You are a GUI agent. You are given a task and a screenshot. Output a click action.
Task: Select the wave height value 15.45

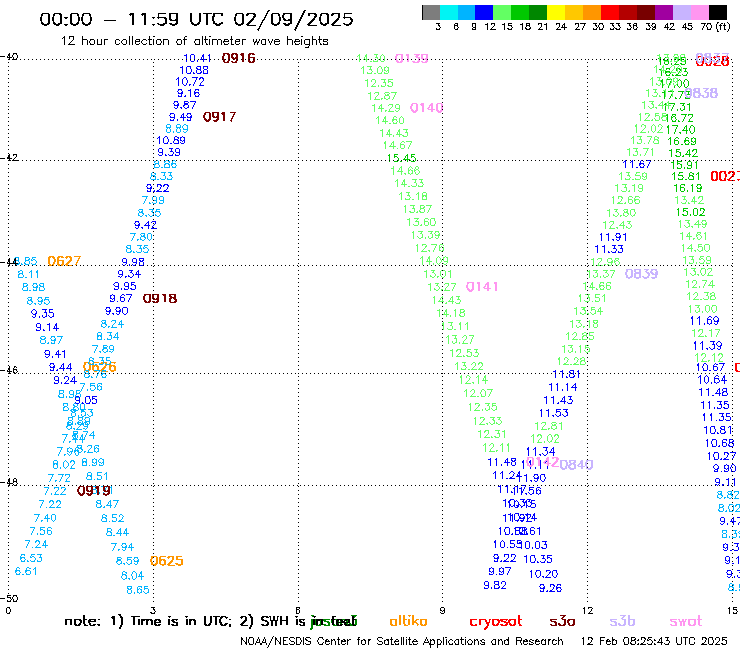402,158
